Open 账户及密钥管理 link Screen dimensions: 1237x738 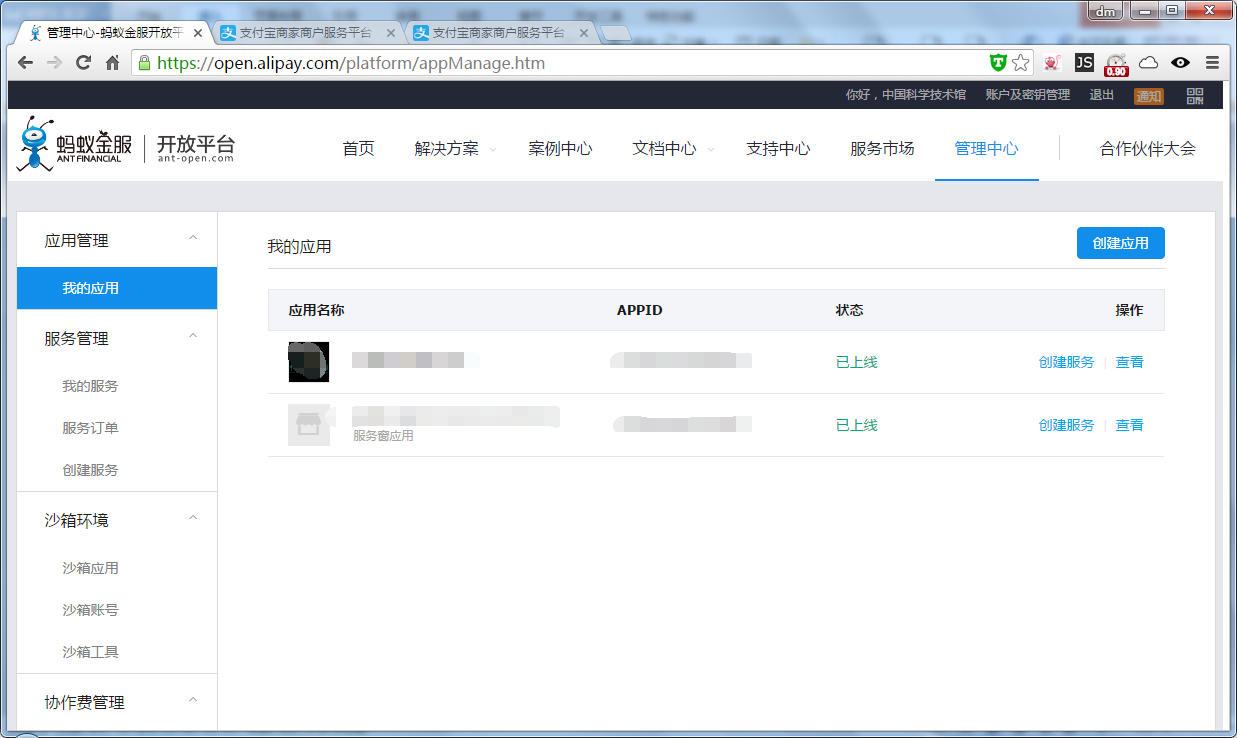[x=1027, y=95]
